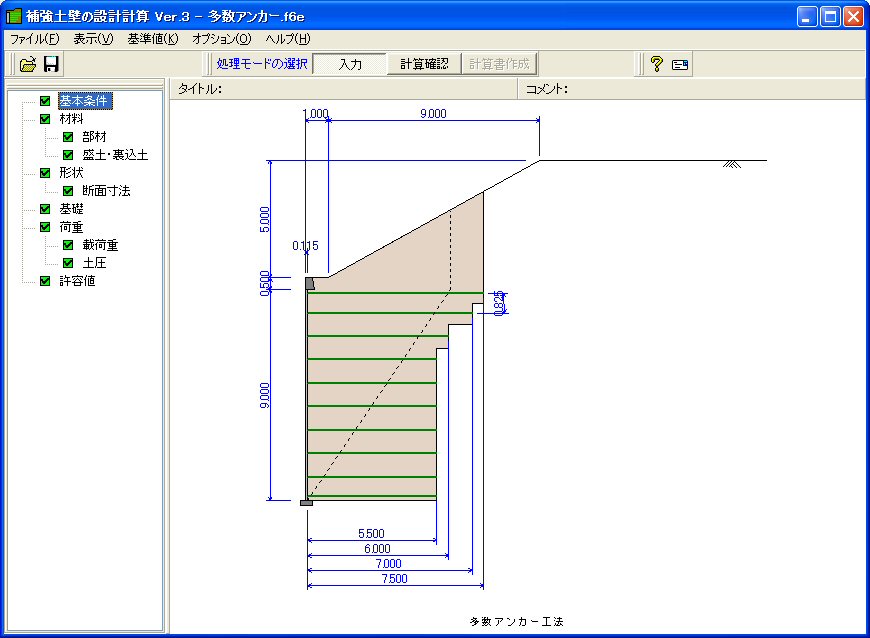Click the 5.500 bottom dimension label
Screen dimensions: 870x638
pyautogui.click(x=371, y=534)
